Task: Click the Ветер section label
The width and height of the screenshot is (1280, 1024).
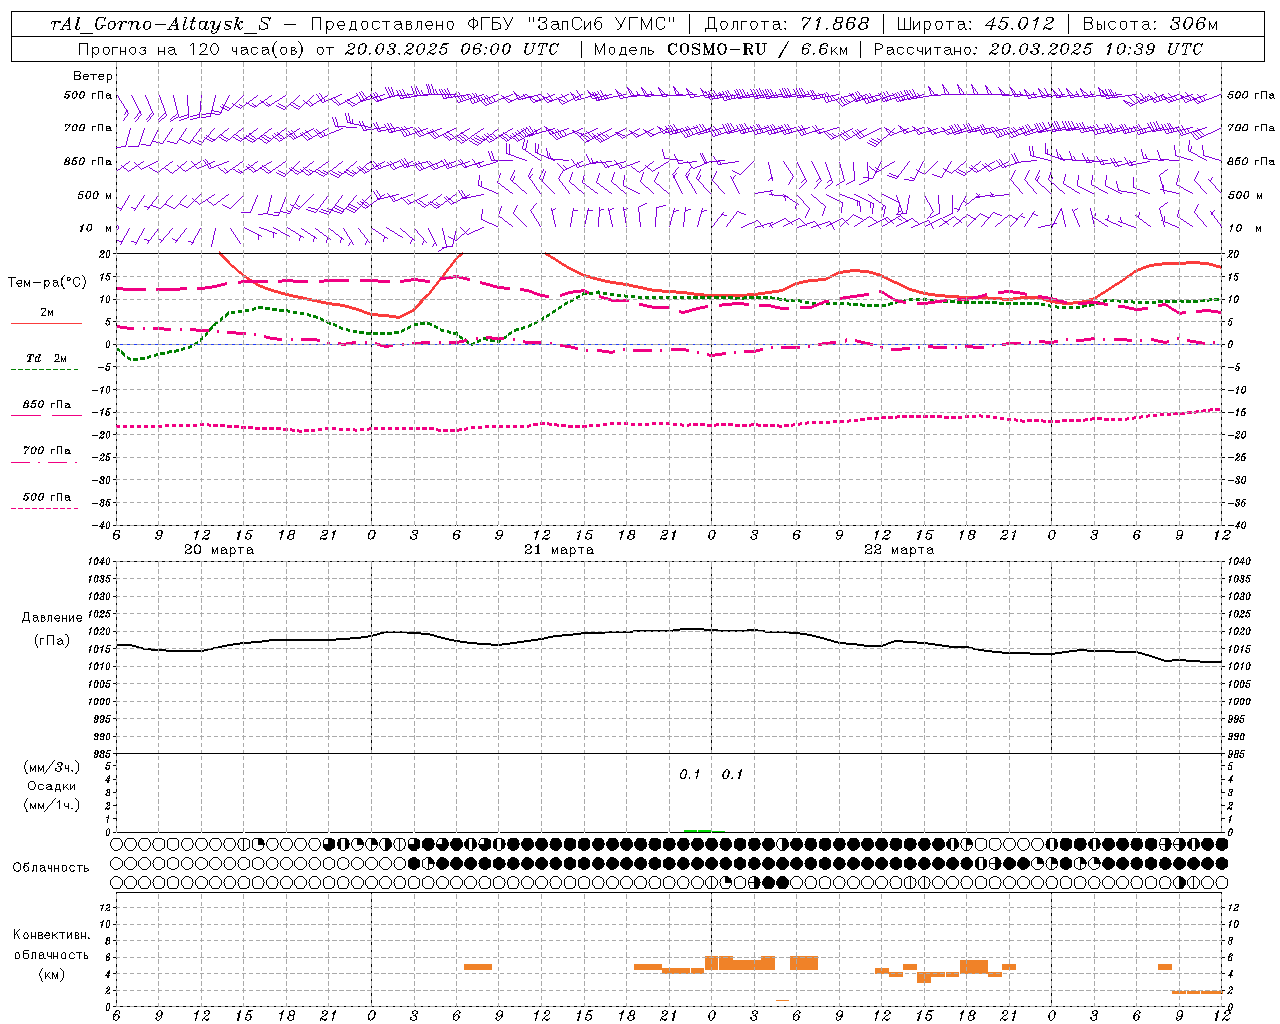Action: 92,76
